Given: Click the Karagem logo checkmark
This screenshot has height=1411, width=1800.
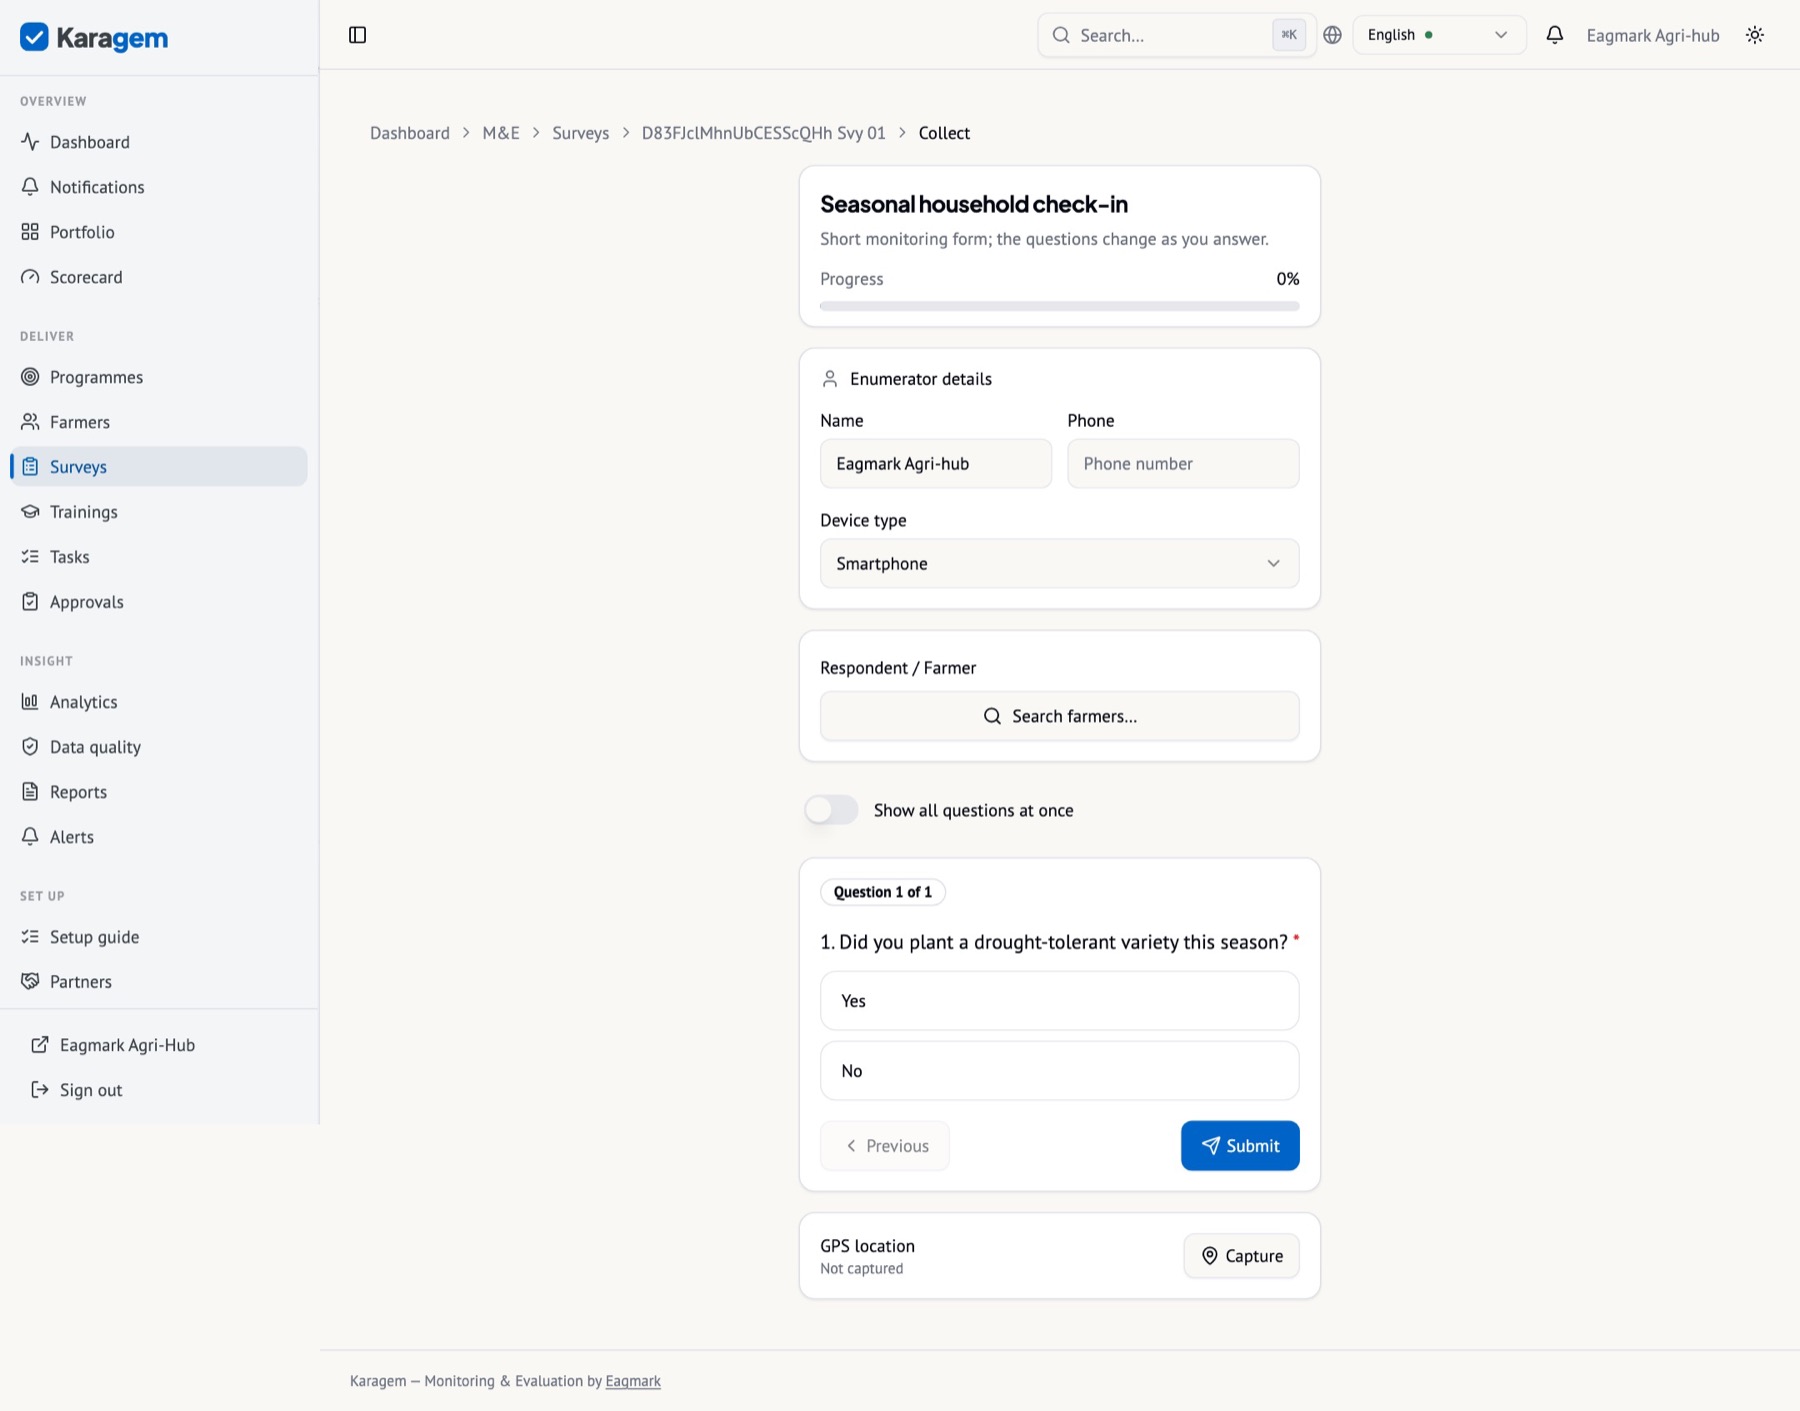Looking at the screenshot, I should tap(34, 37).
